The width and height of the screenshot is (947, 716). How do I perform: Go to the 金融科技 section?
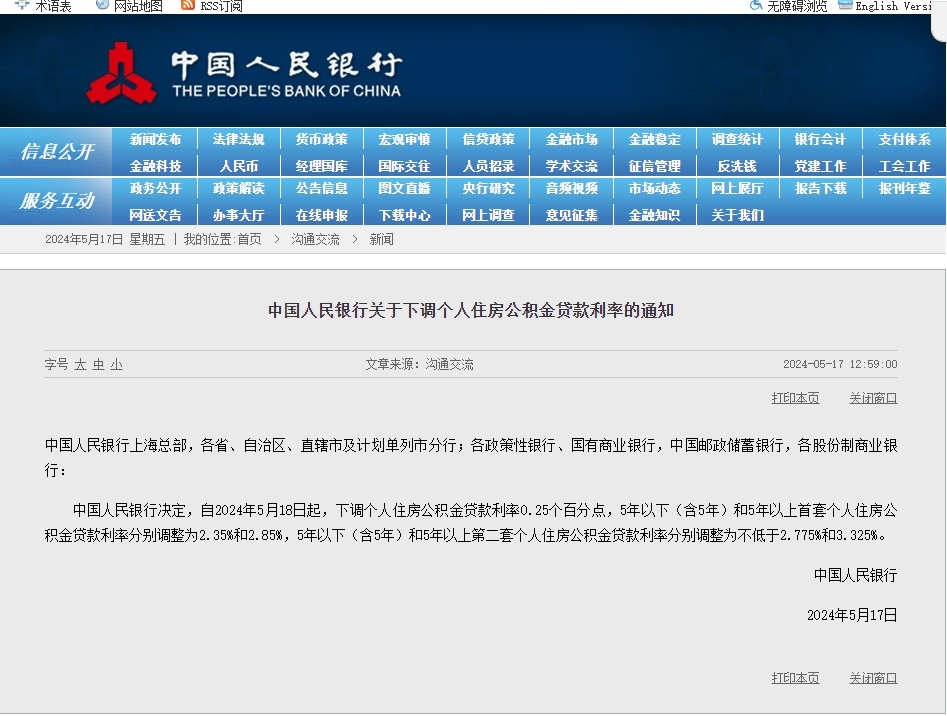point(155,166)
